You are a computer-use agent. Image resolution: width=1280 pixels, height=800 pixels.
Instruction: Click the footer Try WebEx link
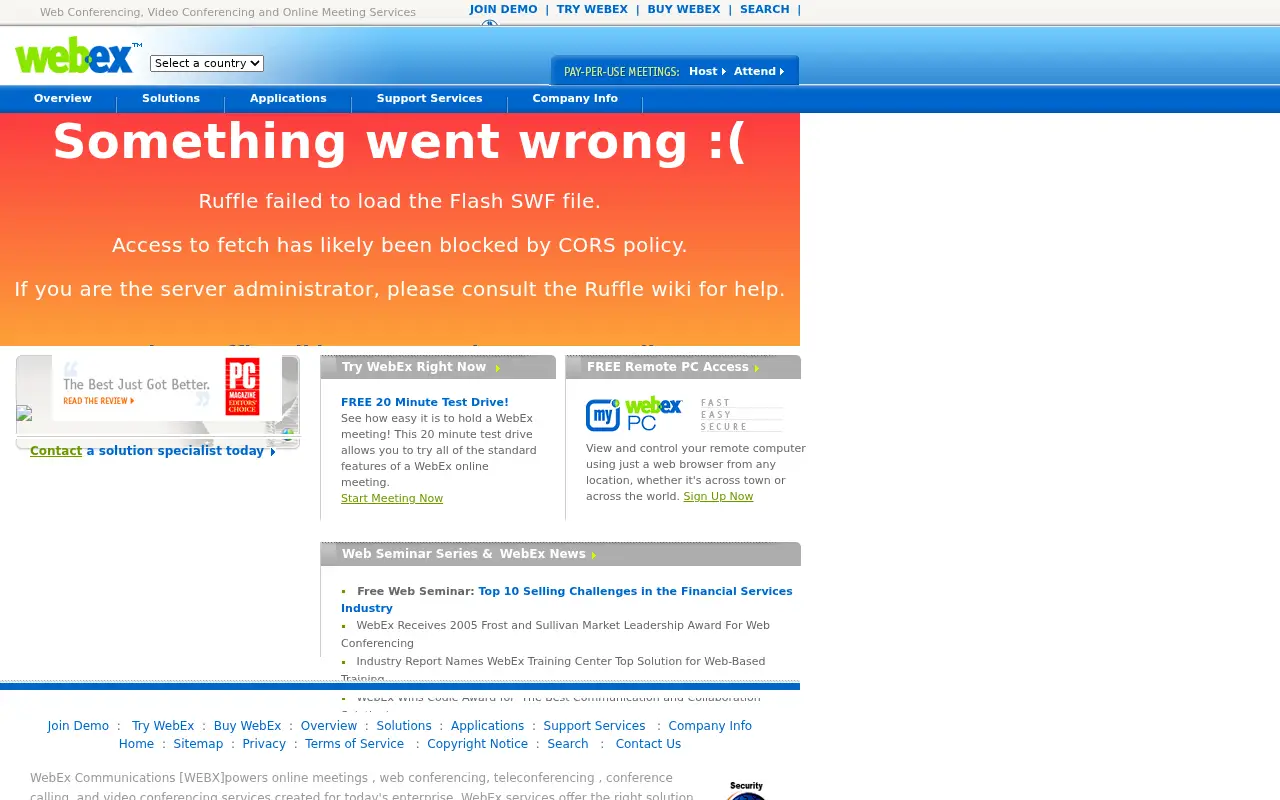(x=163, y=726)
